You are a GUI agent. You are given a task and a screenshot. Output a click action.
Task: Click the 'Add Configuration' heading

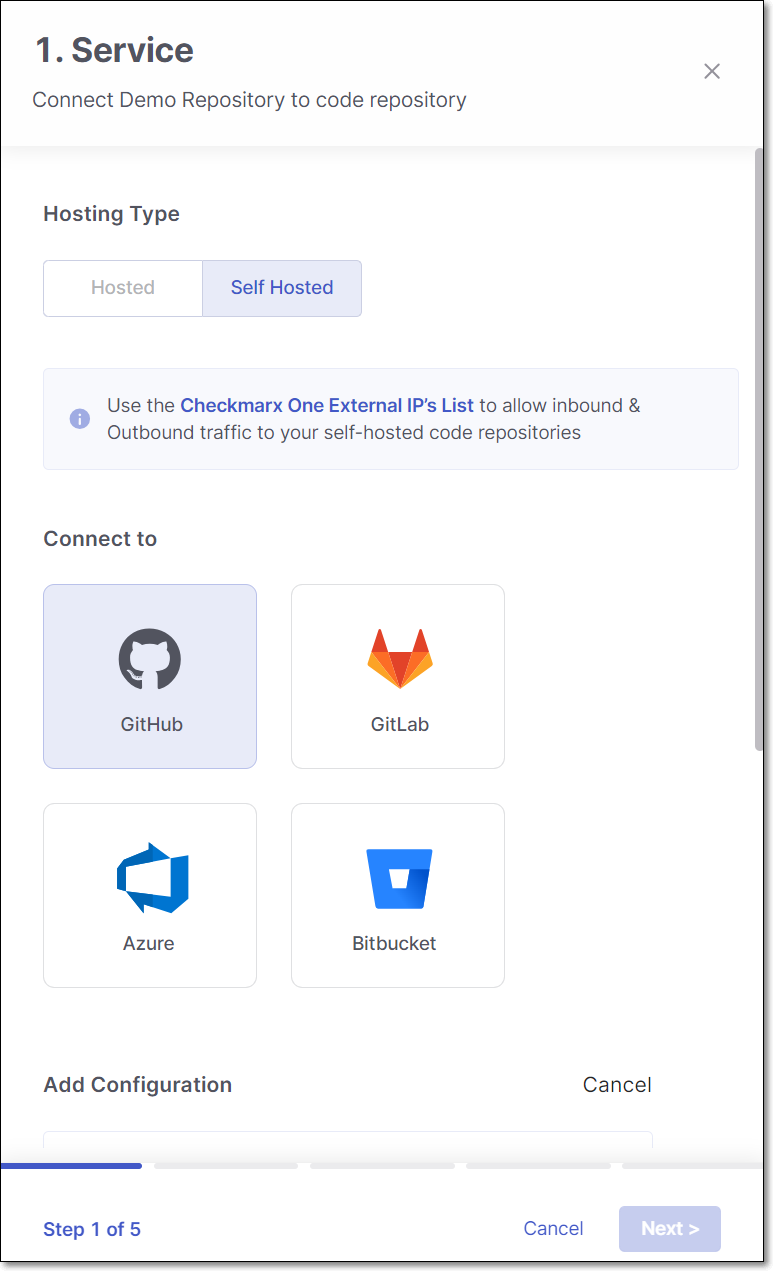point(138,1085)
